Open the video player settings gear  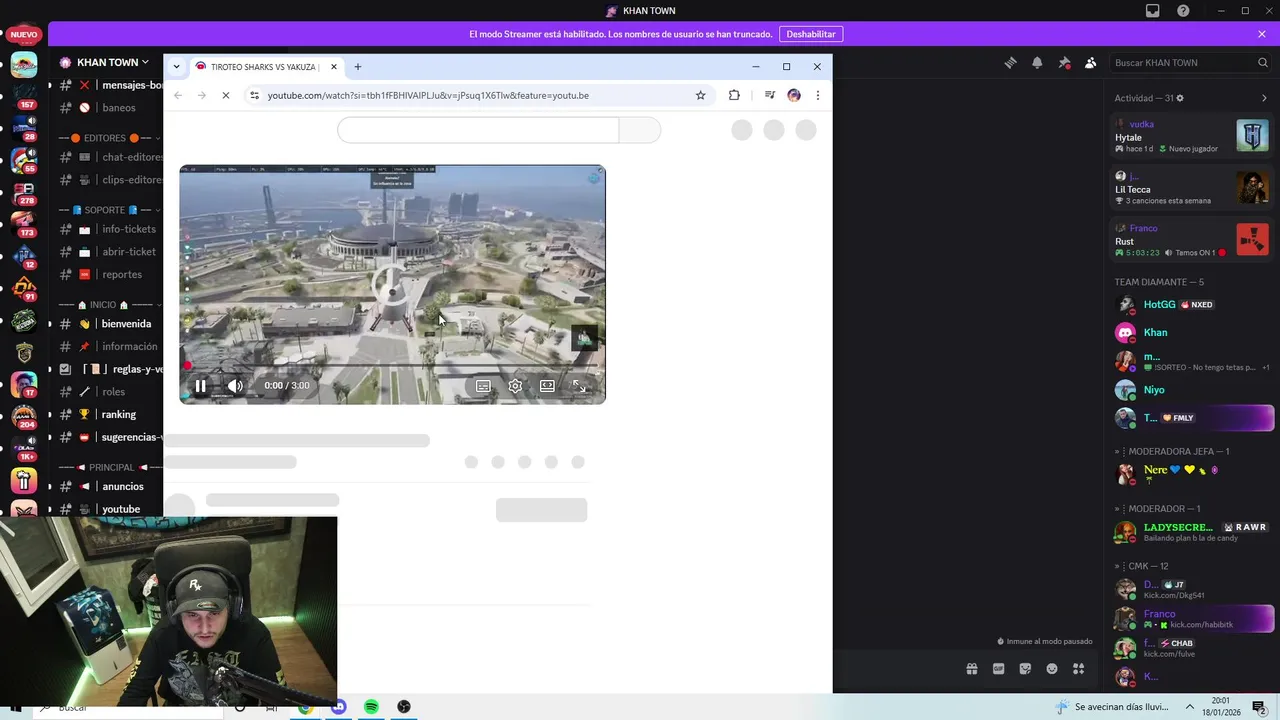(515, 386)
